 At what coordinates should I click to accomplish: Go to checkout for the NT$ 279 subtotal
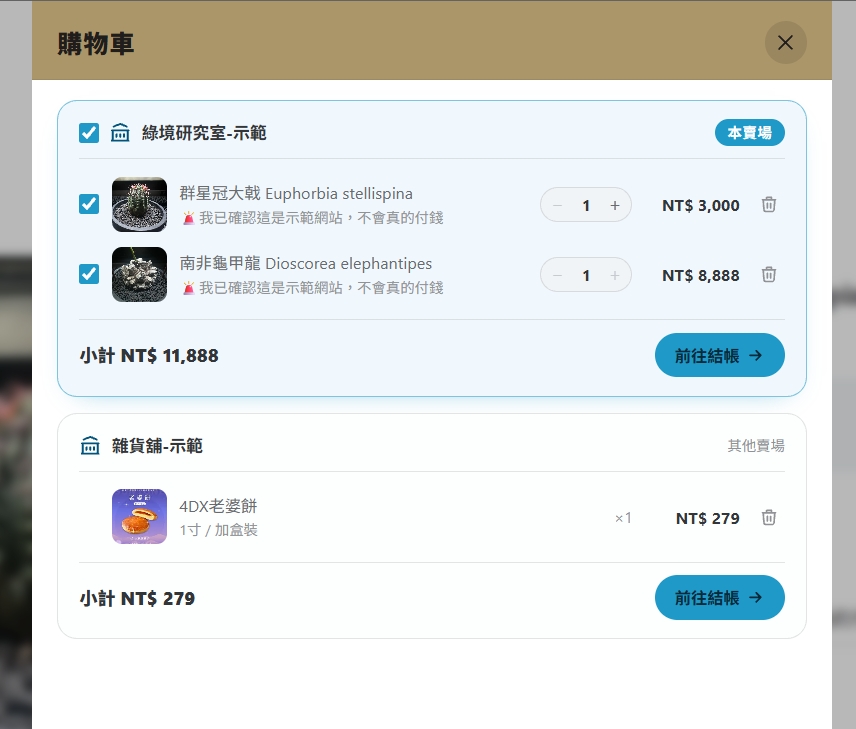point(720,597)
